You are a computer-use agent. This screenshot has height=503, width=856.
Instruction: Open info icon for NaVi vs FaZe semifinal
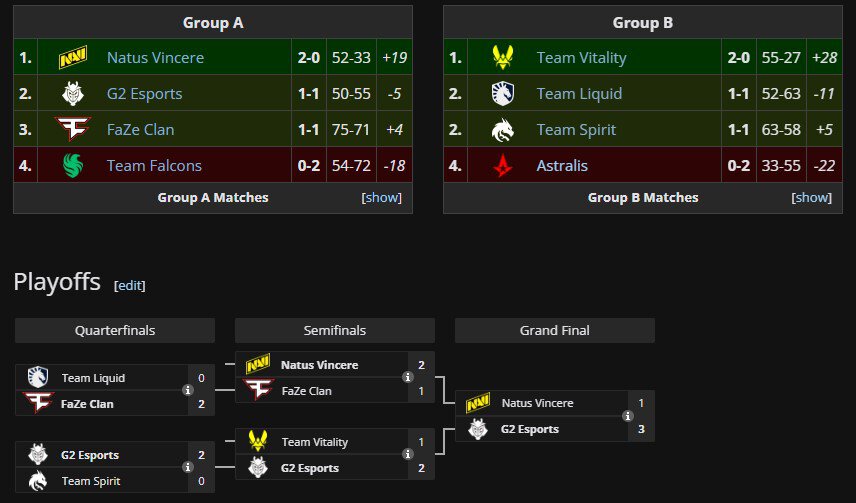407,377
